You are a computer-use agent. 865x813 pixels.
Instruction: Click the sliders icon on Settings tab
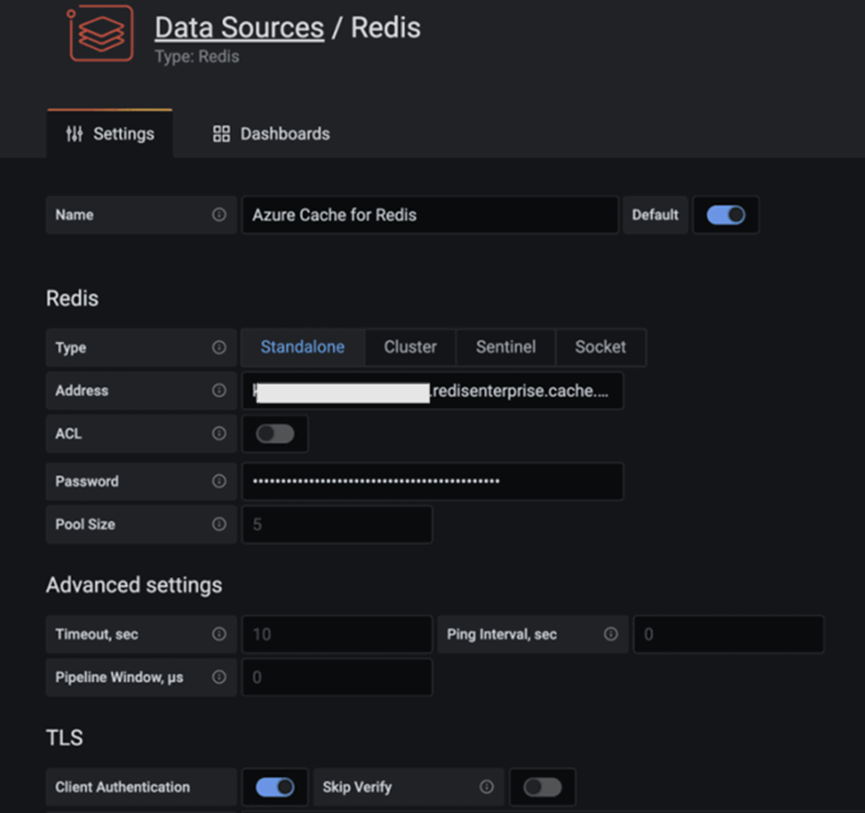(x=74, y=133)
